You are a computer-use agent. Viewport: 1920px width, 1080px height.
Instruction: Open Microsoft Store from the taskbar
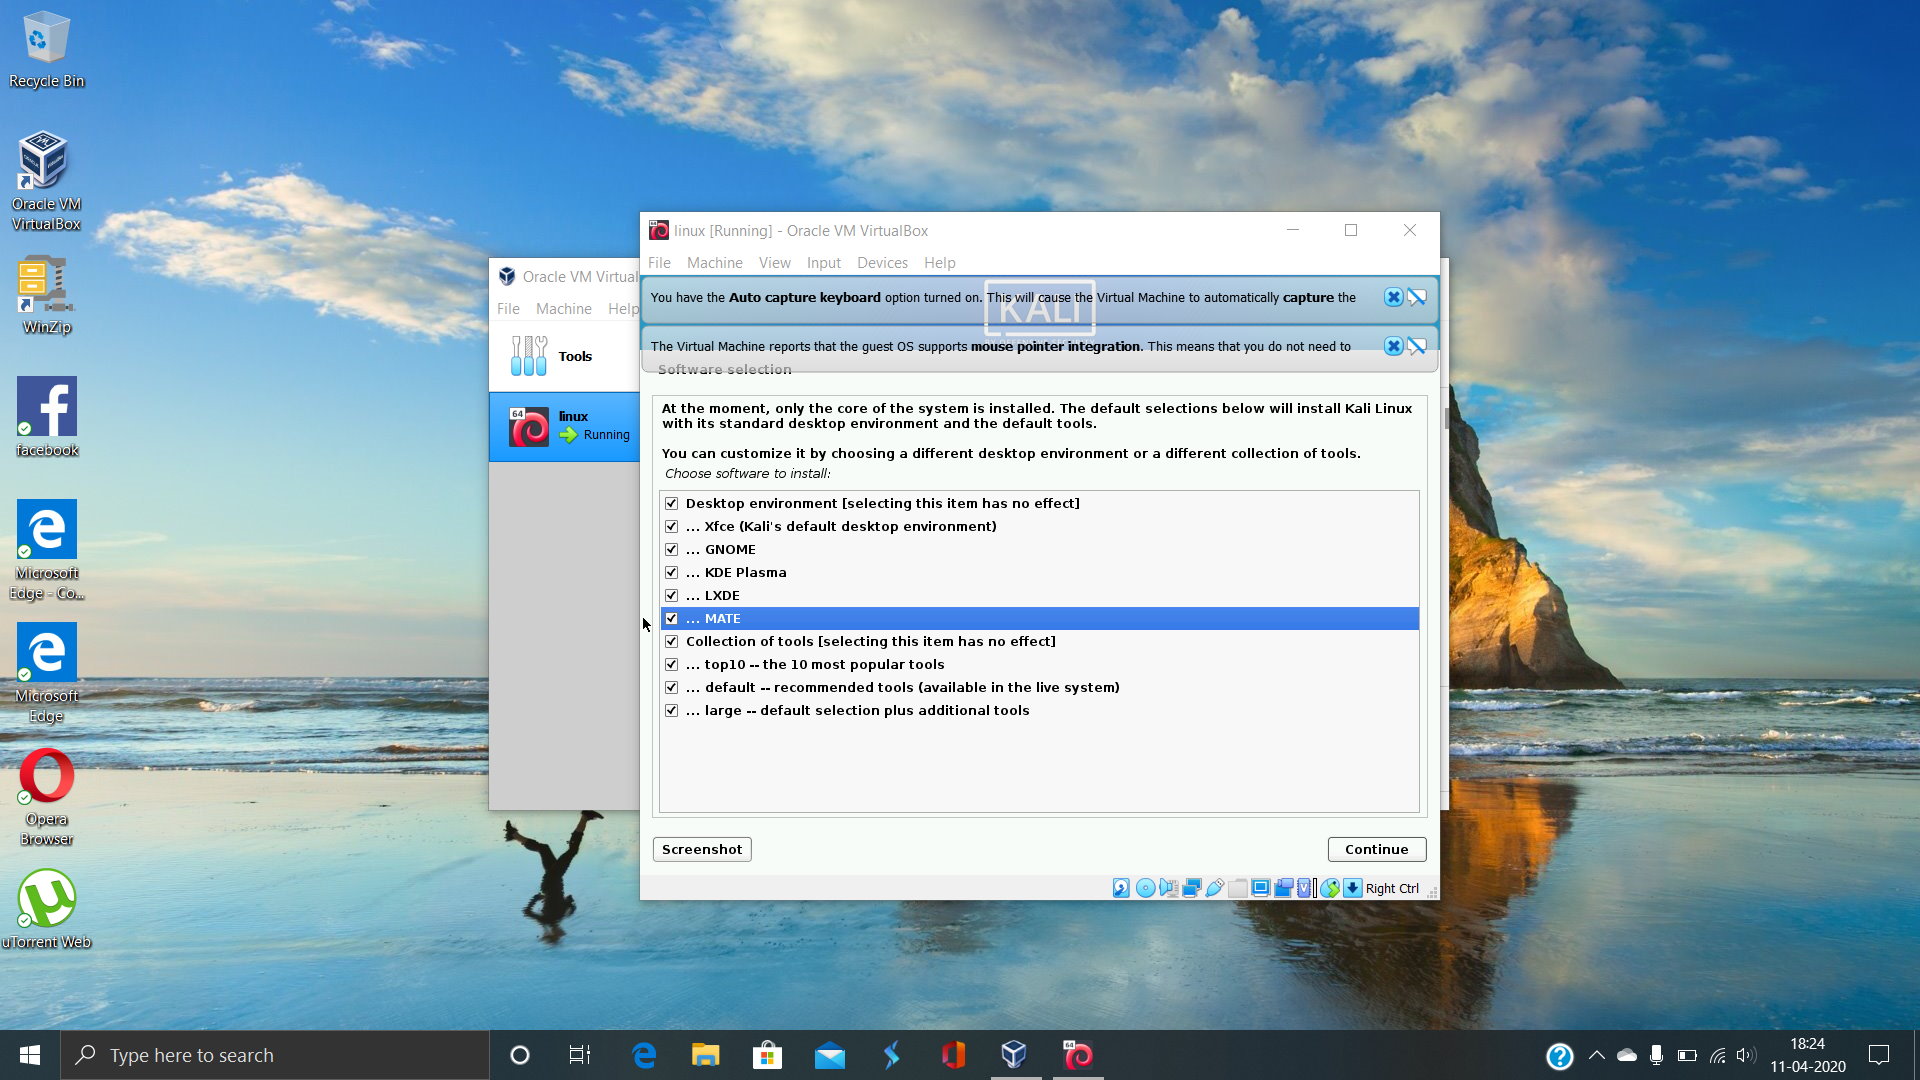767,1055
